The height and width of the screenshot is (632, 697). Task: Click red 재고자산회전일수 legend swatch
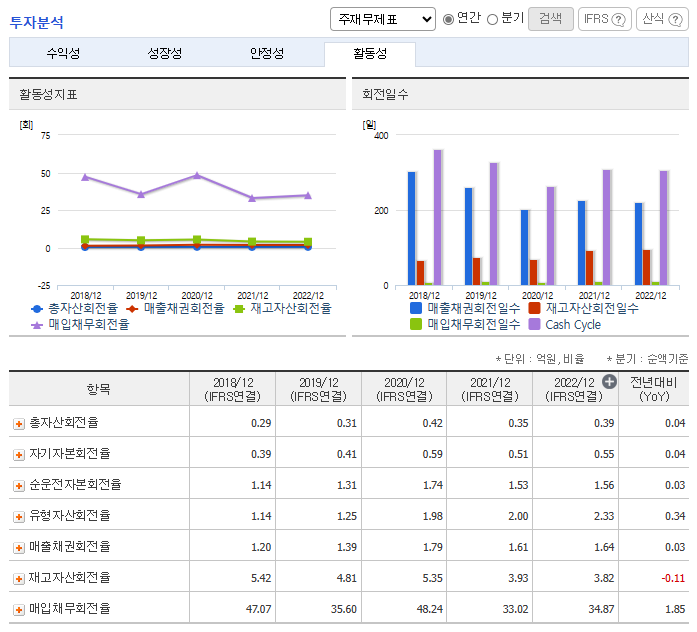[x=534, y=308]
